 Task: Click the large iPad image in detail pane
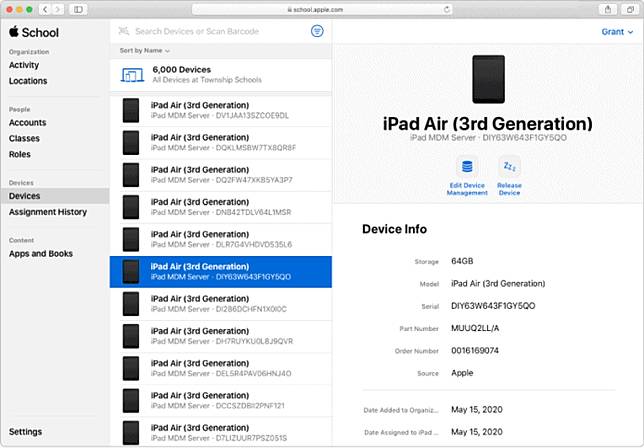click(x=488, y=79)
